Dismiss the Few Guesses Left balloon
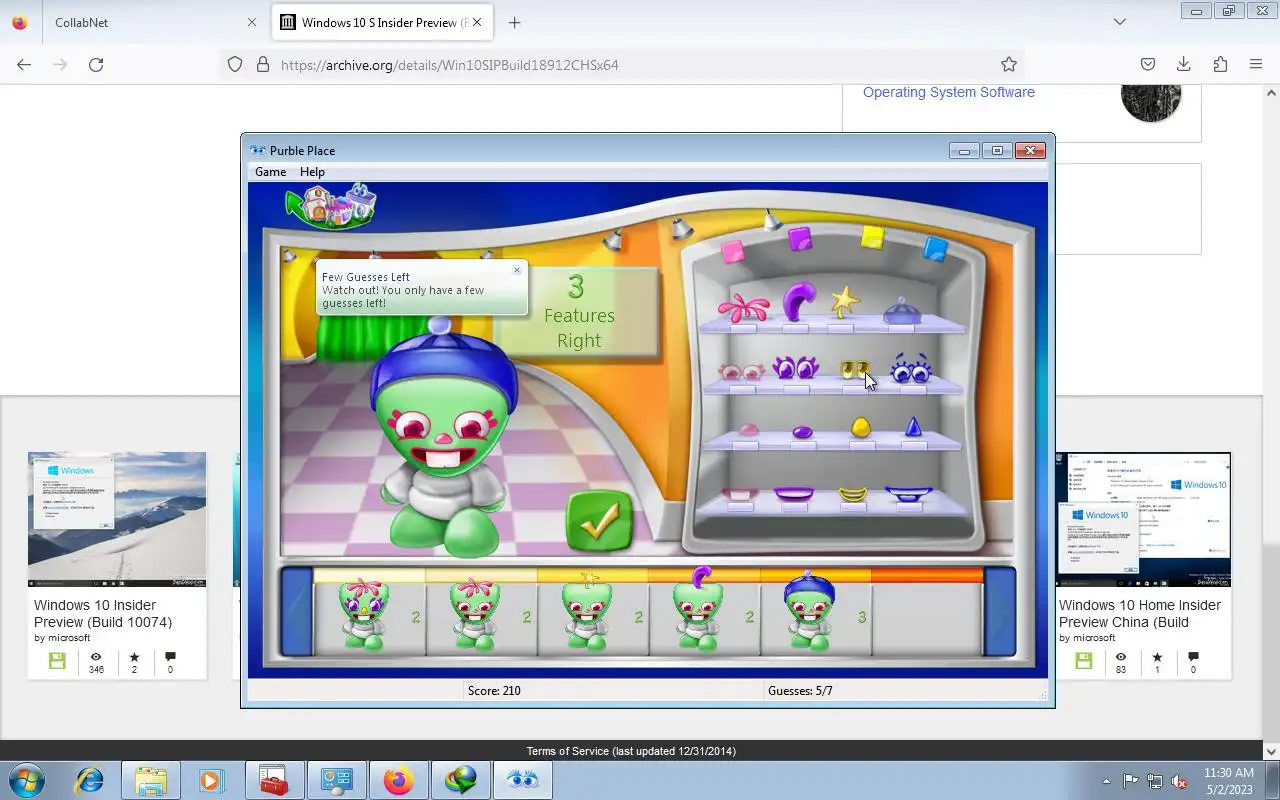This screenshot has height=800, width=1280. 517,270
